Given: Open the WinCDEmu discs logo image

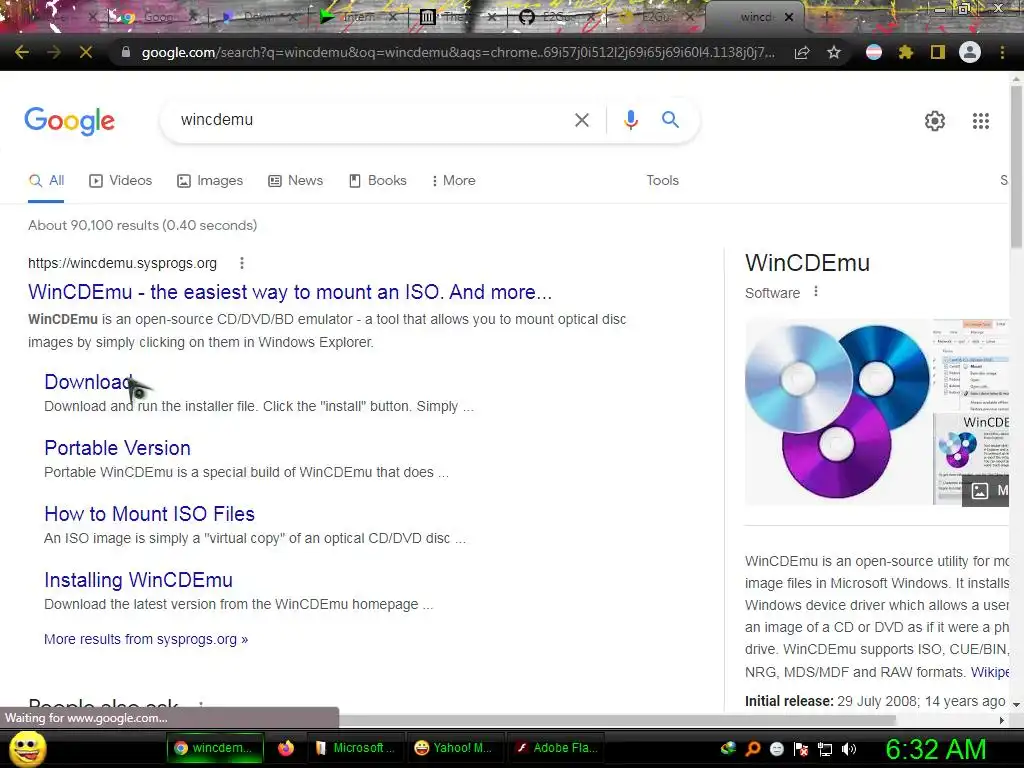Looking at the screenshot, I should click(838, 412).
